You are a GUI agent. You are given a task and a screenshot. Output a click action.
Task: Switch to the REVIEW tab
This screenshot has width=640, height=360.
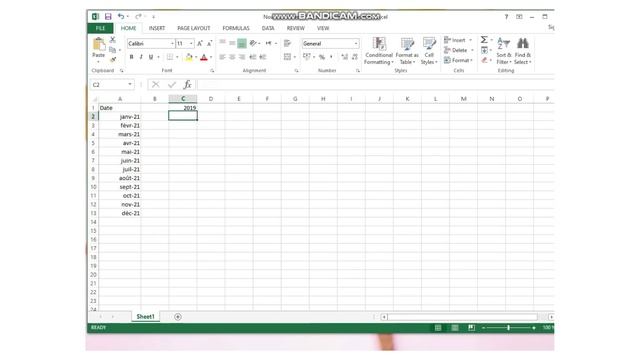(296, 28)
